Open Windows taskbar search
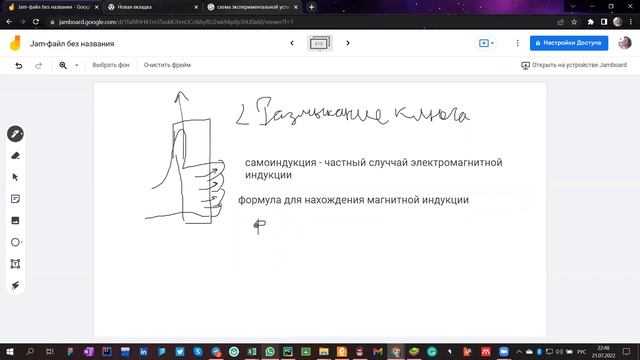Viewport: 640px width, 360px height. click(x=30, y=351)
